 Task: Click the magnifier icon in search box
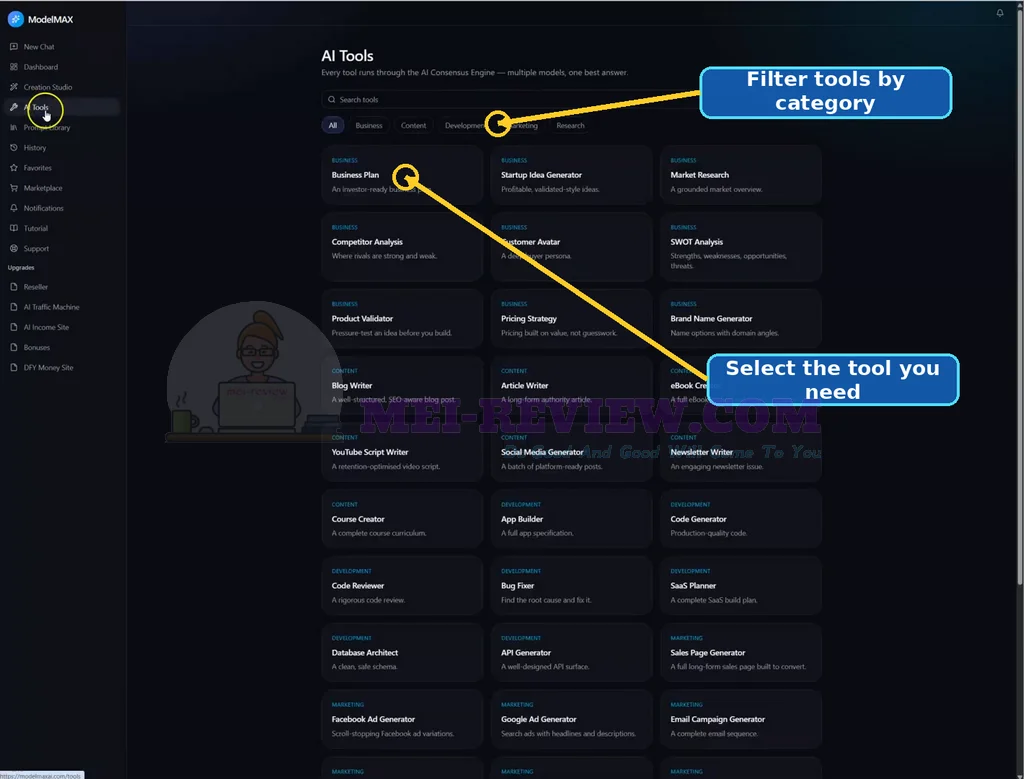[332, 100]
